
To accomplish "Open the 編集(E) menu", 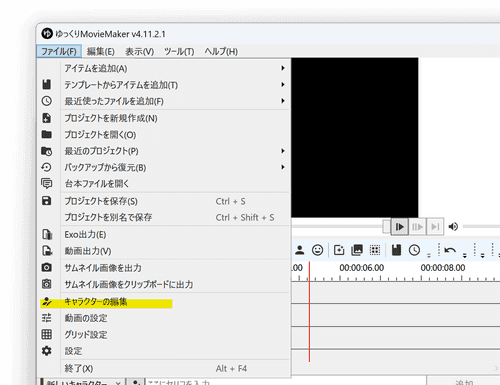I will (101, 52).
